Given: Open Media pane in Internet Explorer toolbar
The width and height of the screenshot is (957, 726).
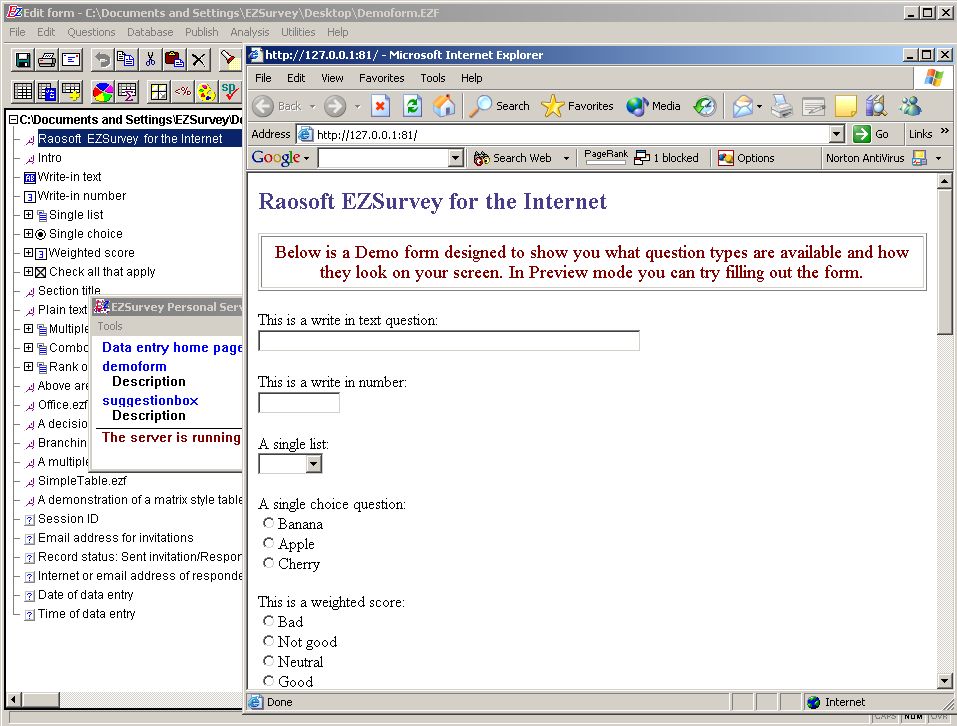Looking at the screenshot, I should [x=654, y=106].
